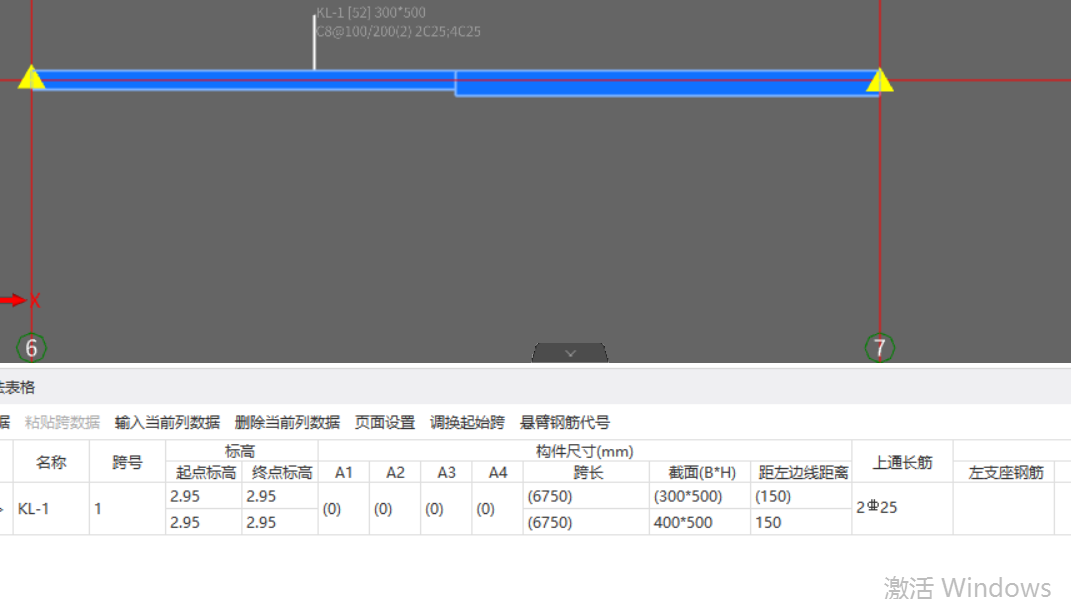Click span number cell showing 1

pos(127,509)
